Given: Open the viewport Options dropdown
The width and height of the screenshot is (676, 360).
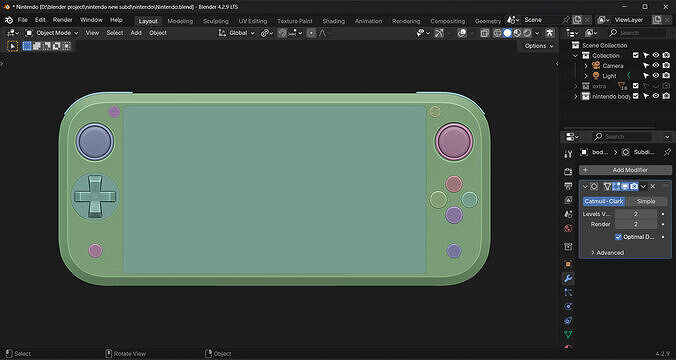Looking at the screenshot, I should pos(539,46).
